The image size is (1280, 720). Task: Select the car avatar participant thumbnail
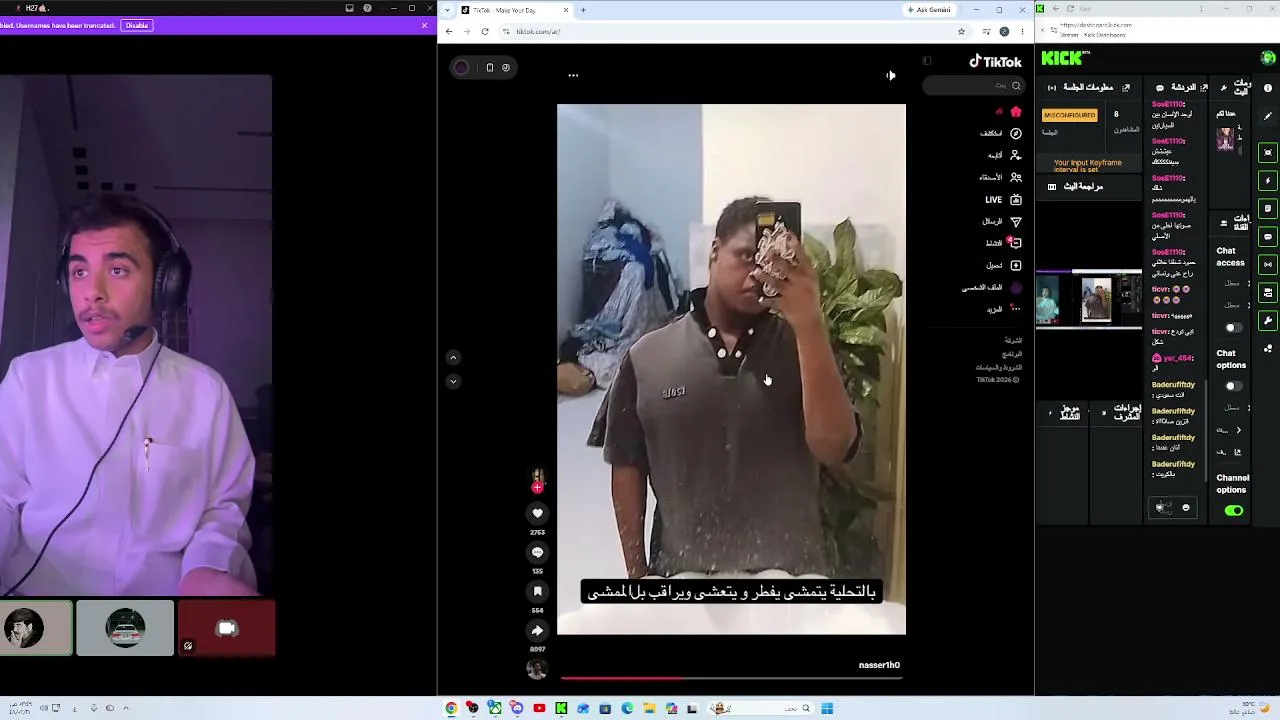(x=125, y=628)
